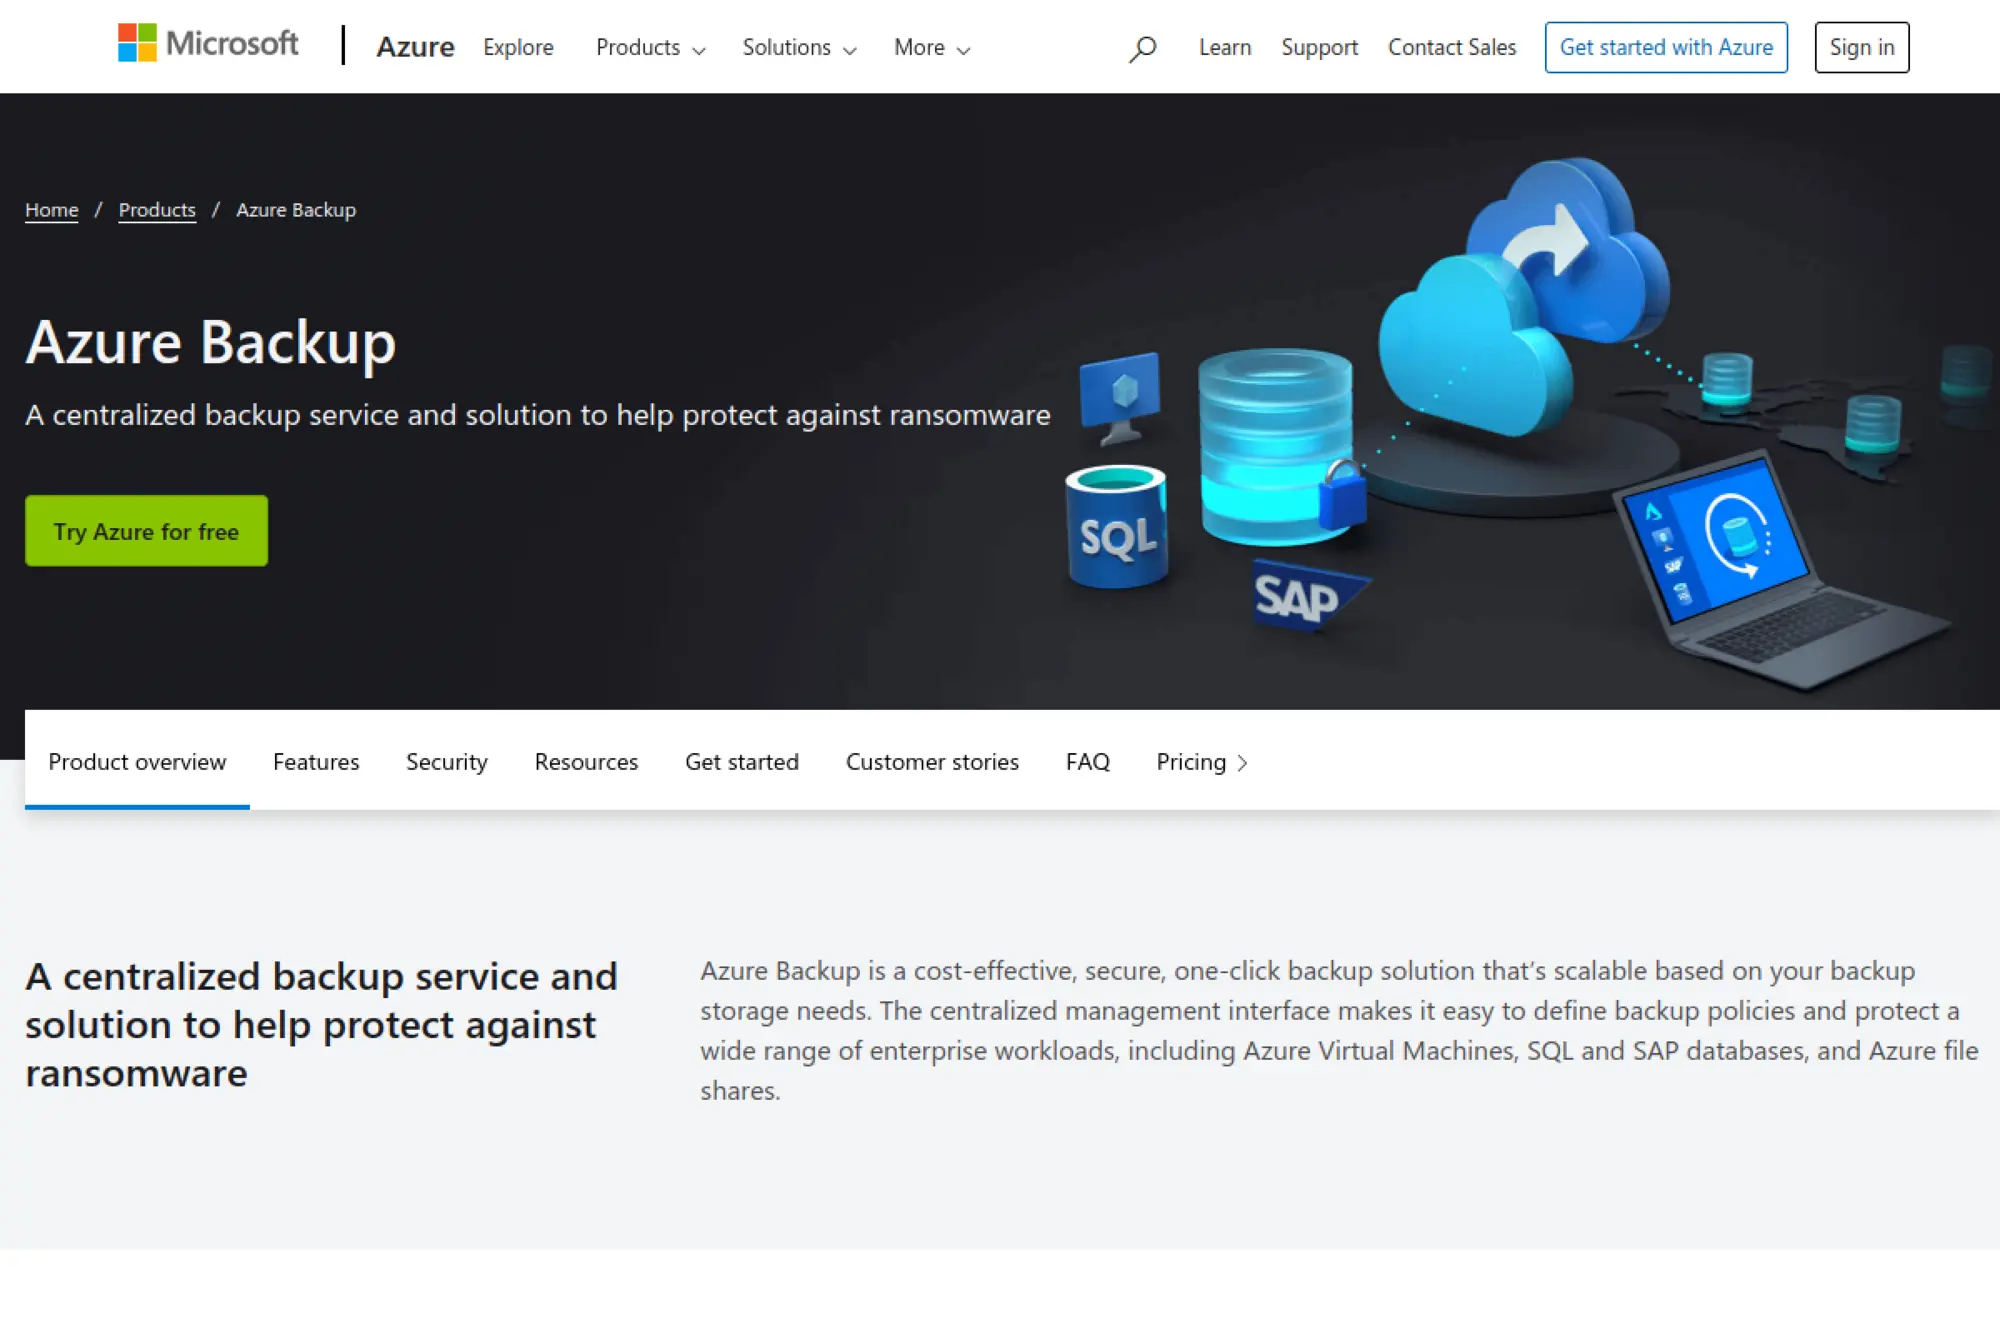The image size is (2000, 1333).
Task: Select the Customer stories tab
Action: [x=931, y=762]
